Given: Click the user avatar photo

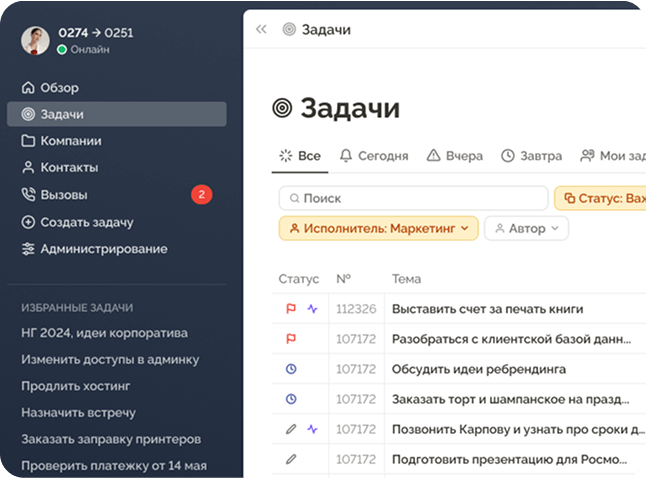Looking at the screenshot, I should coord(35,41).
